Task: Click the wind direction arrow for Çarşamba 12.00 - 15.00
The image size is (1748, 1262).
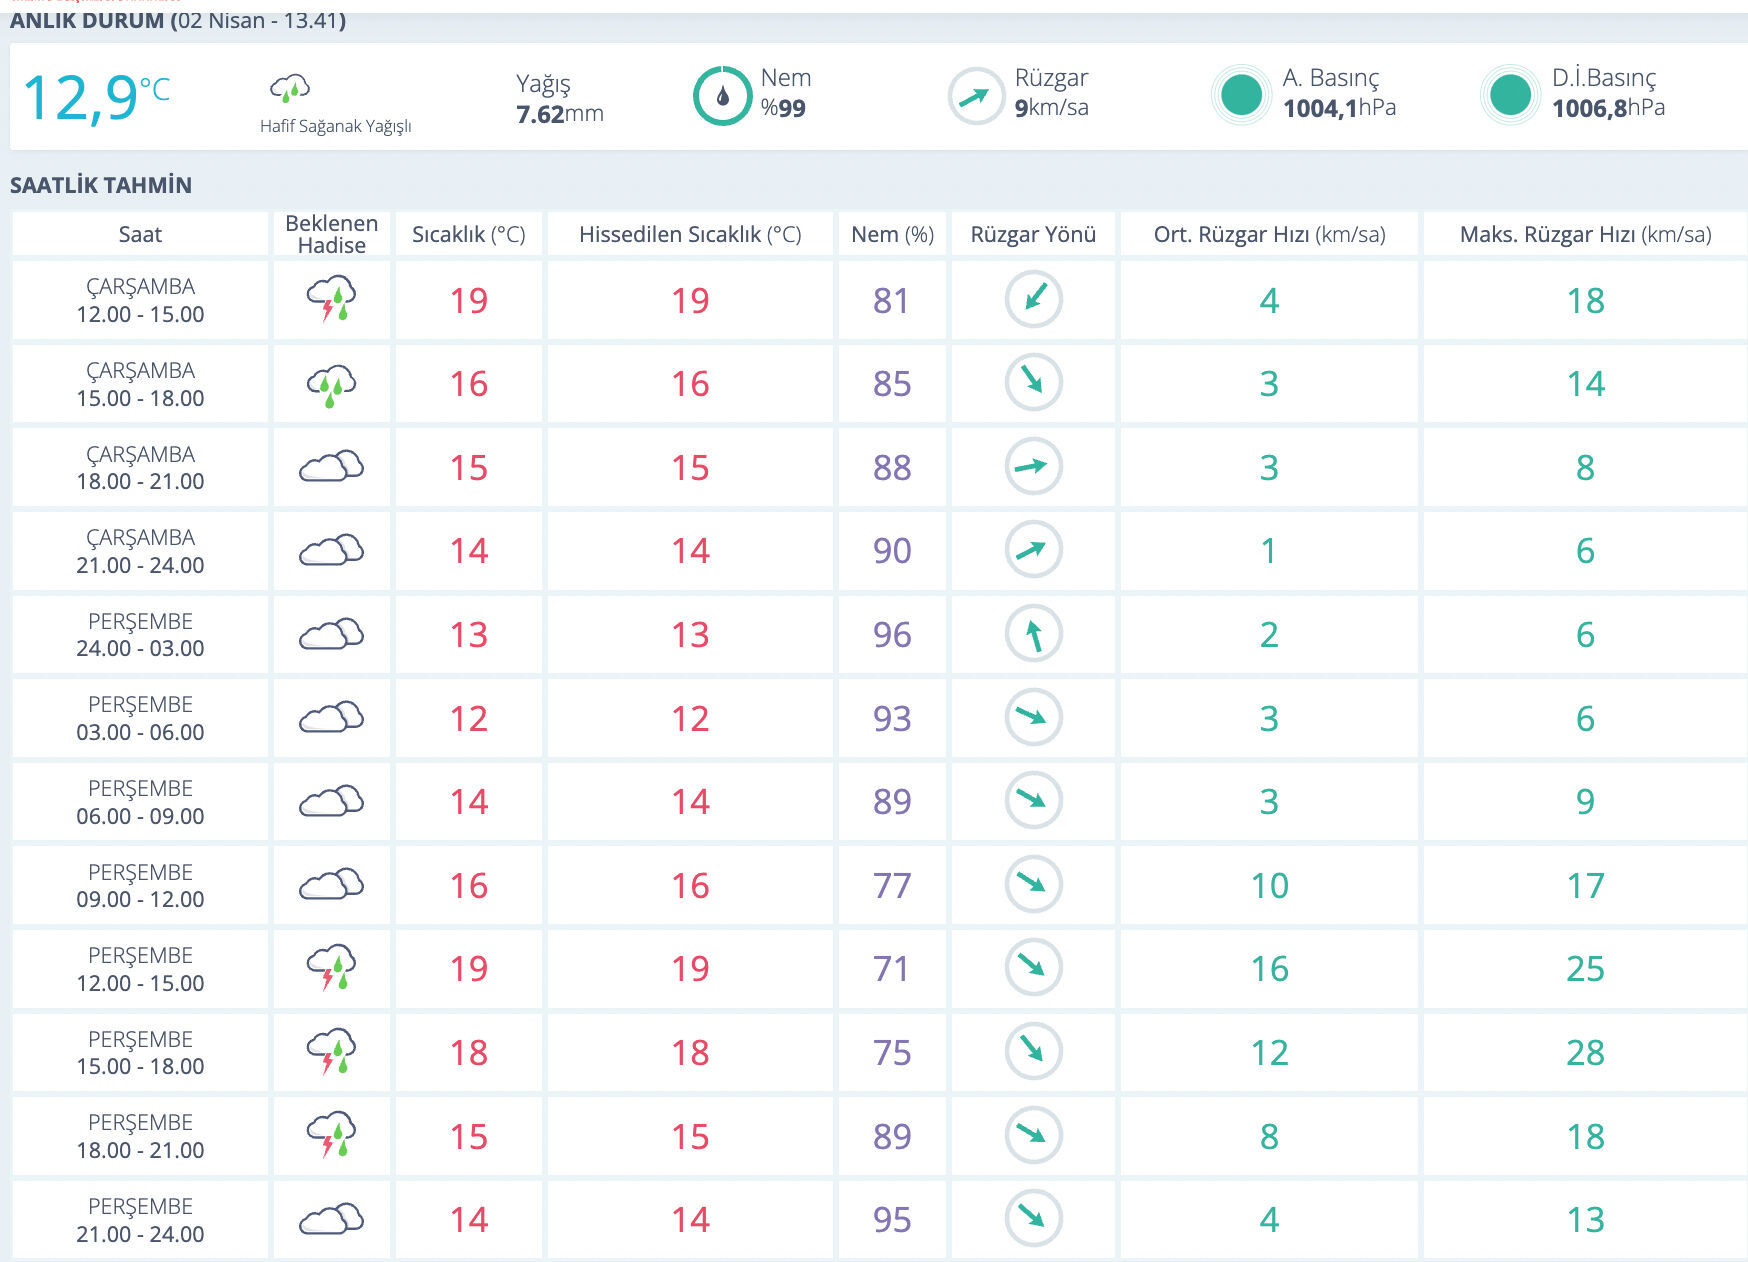Action: point(1033,300)
